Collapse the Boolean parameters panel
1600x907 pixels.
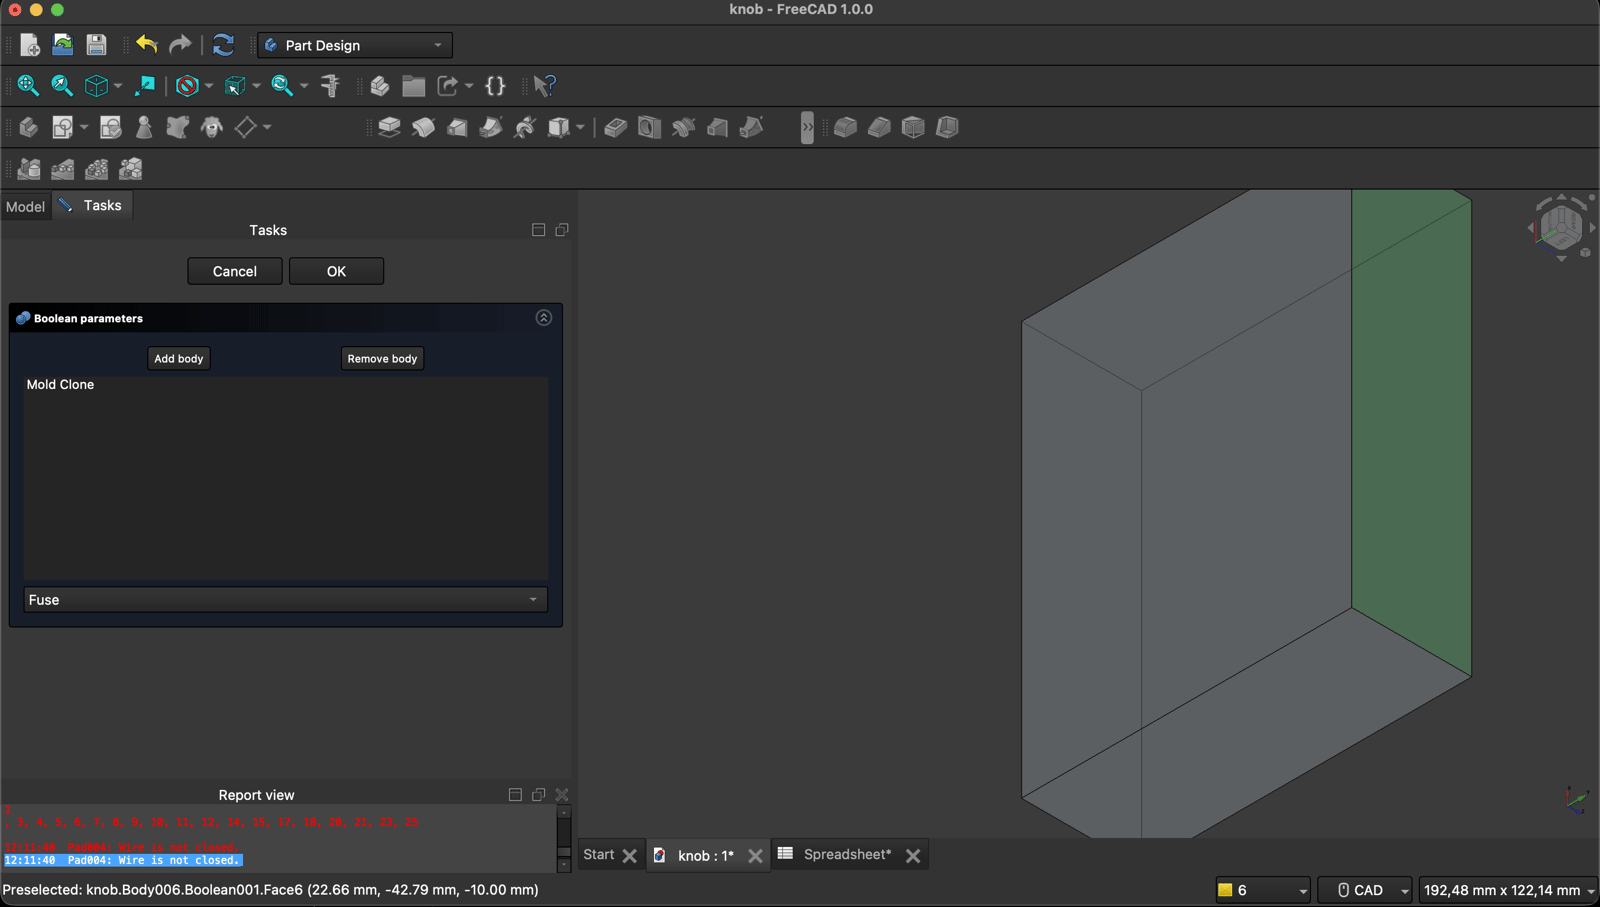(544, 318)
